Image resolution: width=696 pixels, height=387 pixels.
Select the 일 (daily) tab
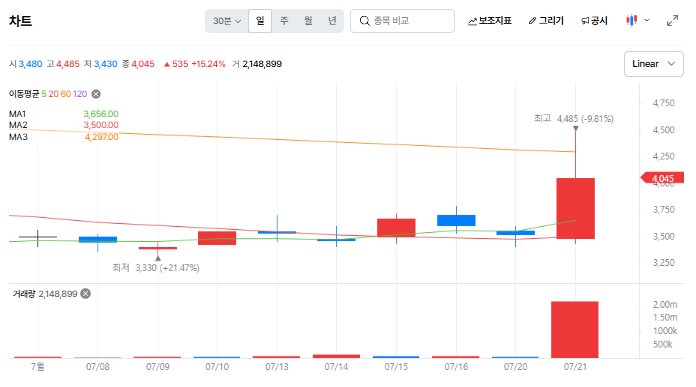(260, 21)
